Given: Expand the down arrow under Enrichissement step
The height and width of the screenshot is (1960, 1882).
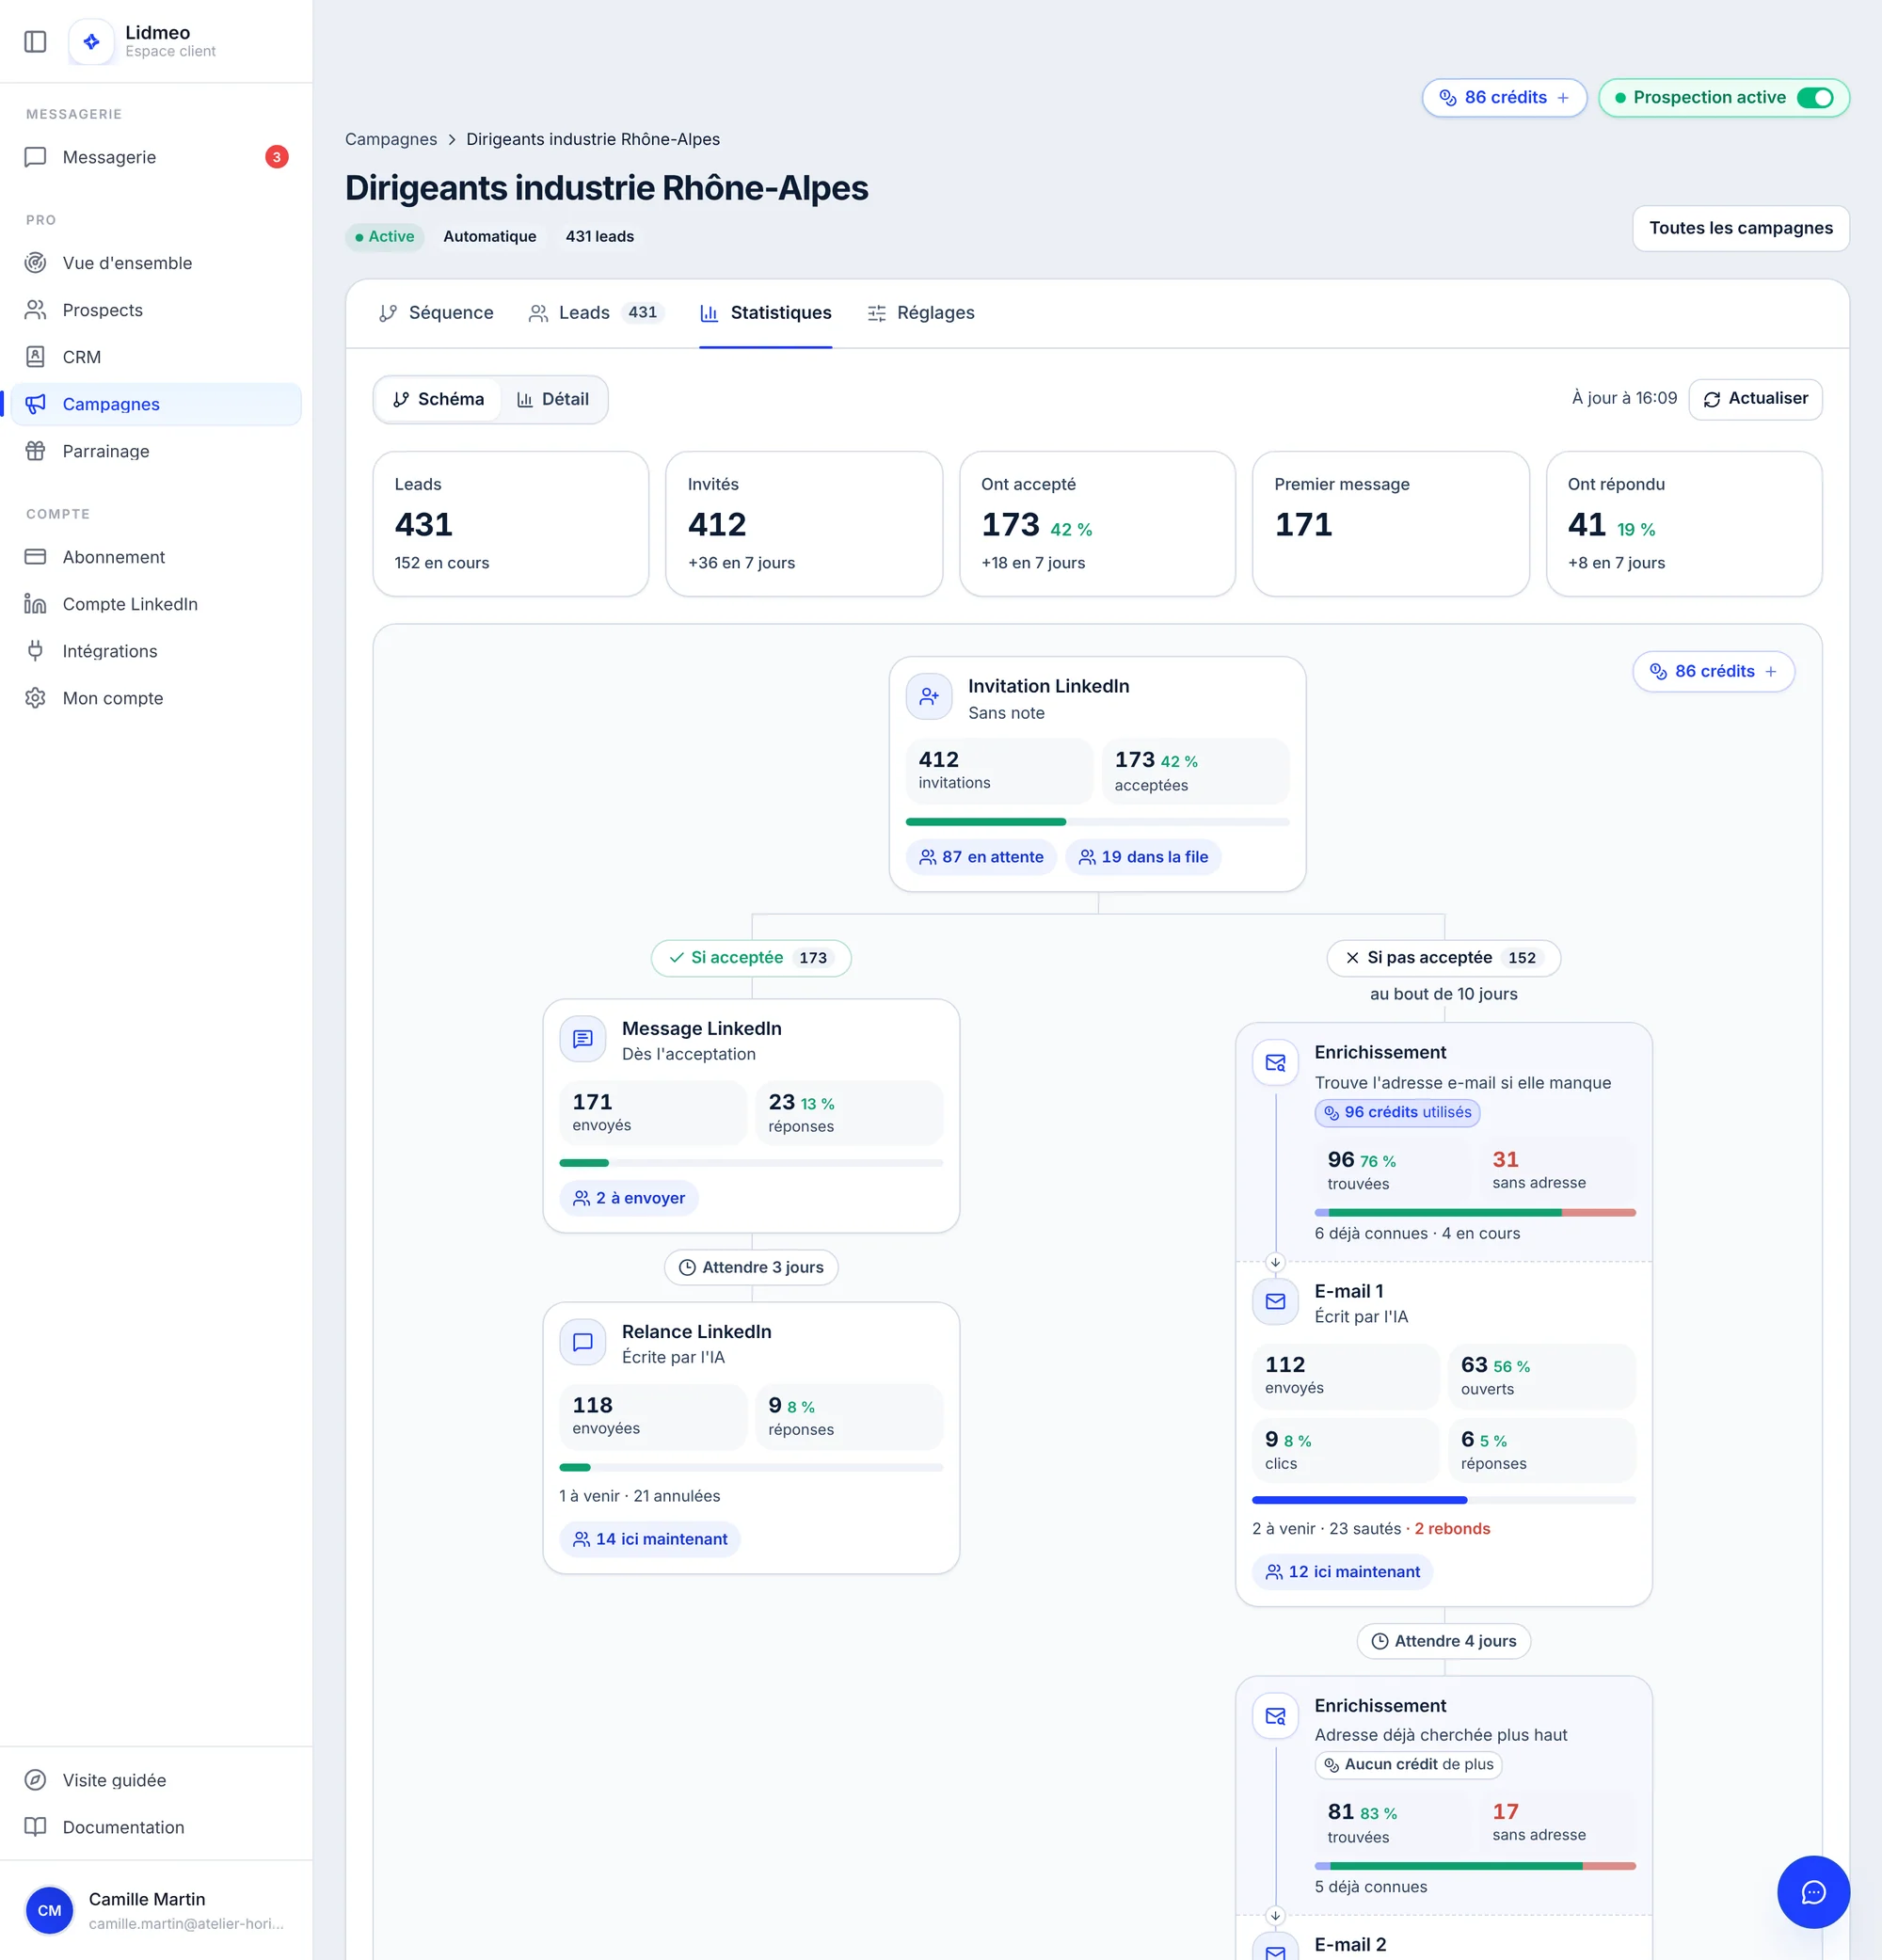Looking at the screenshot, I should pos(1275,1262).
